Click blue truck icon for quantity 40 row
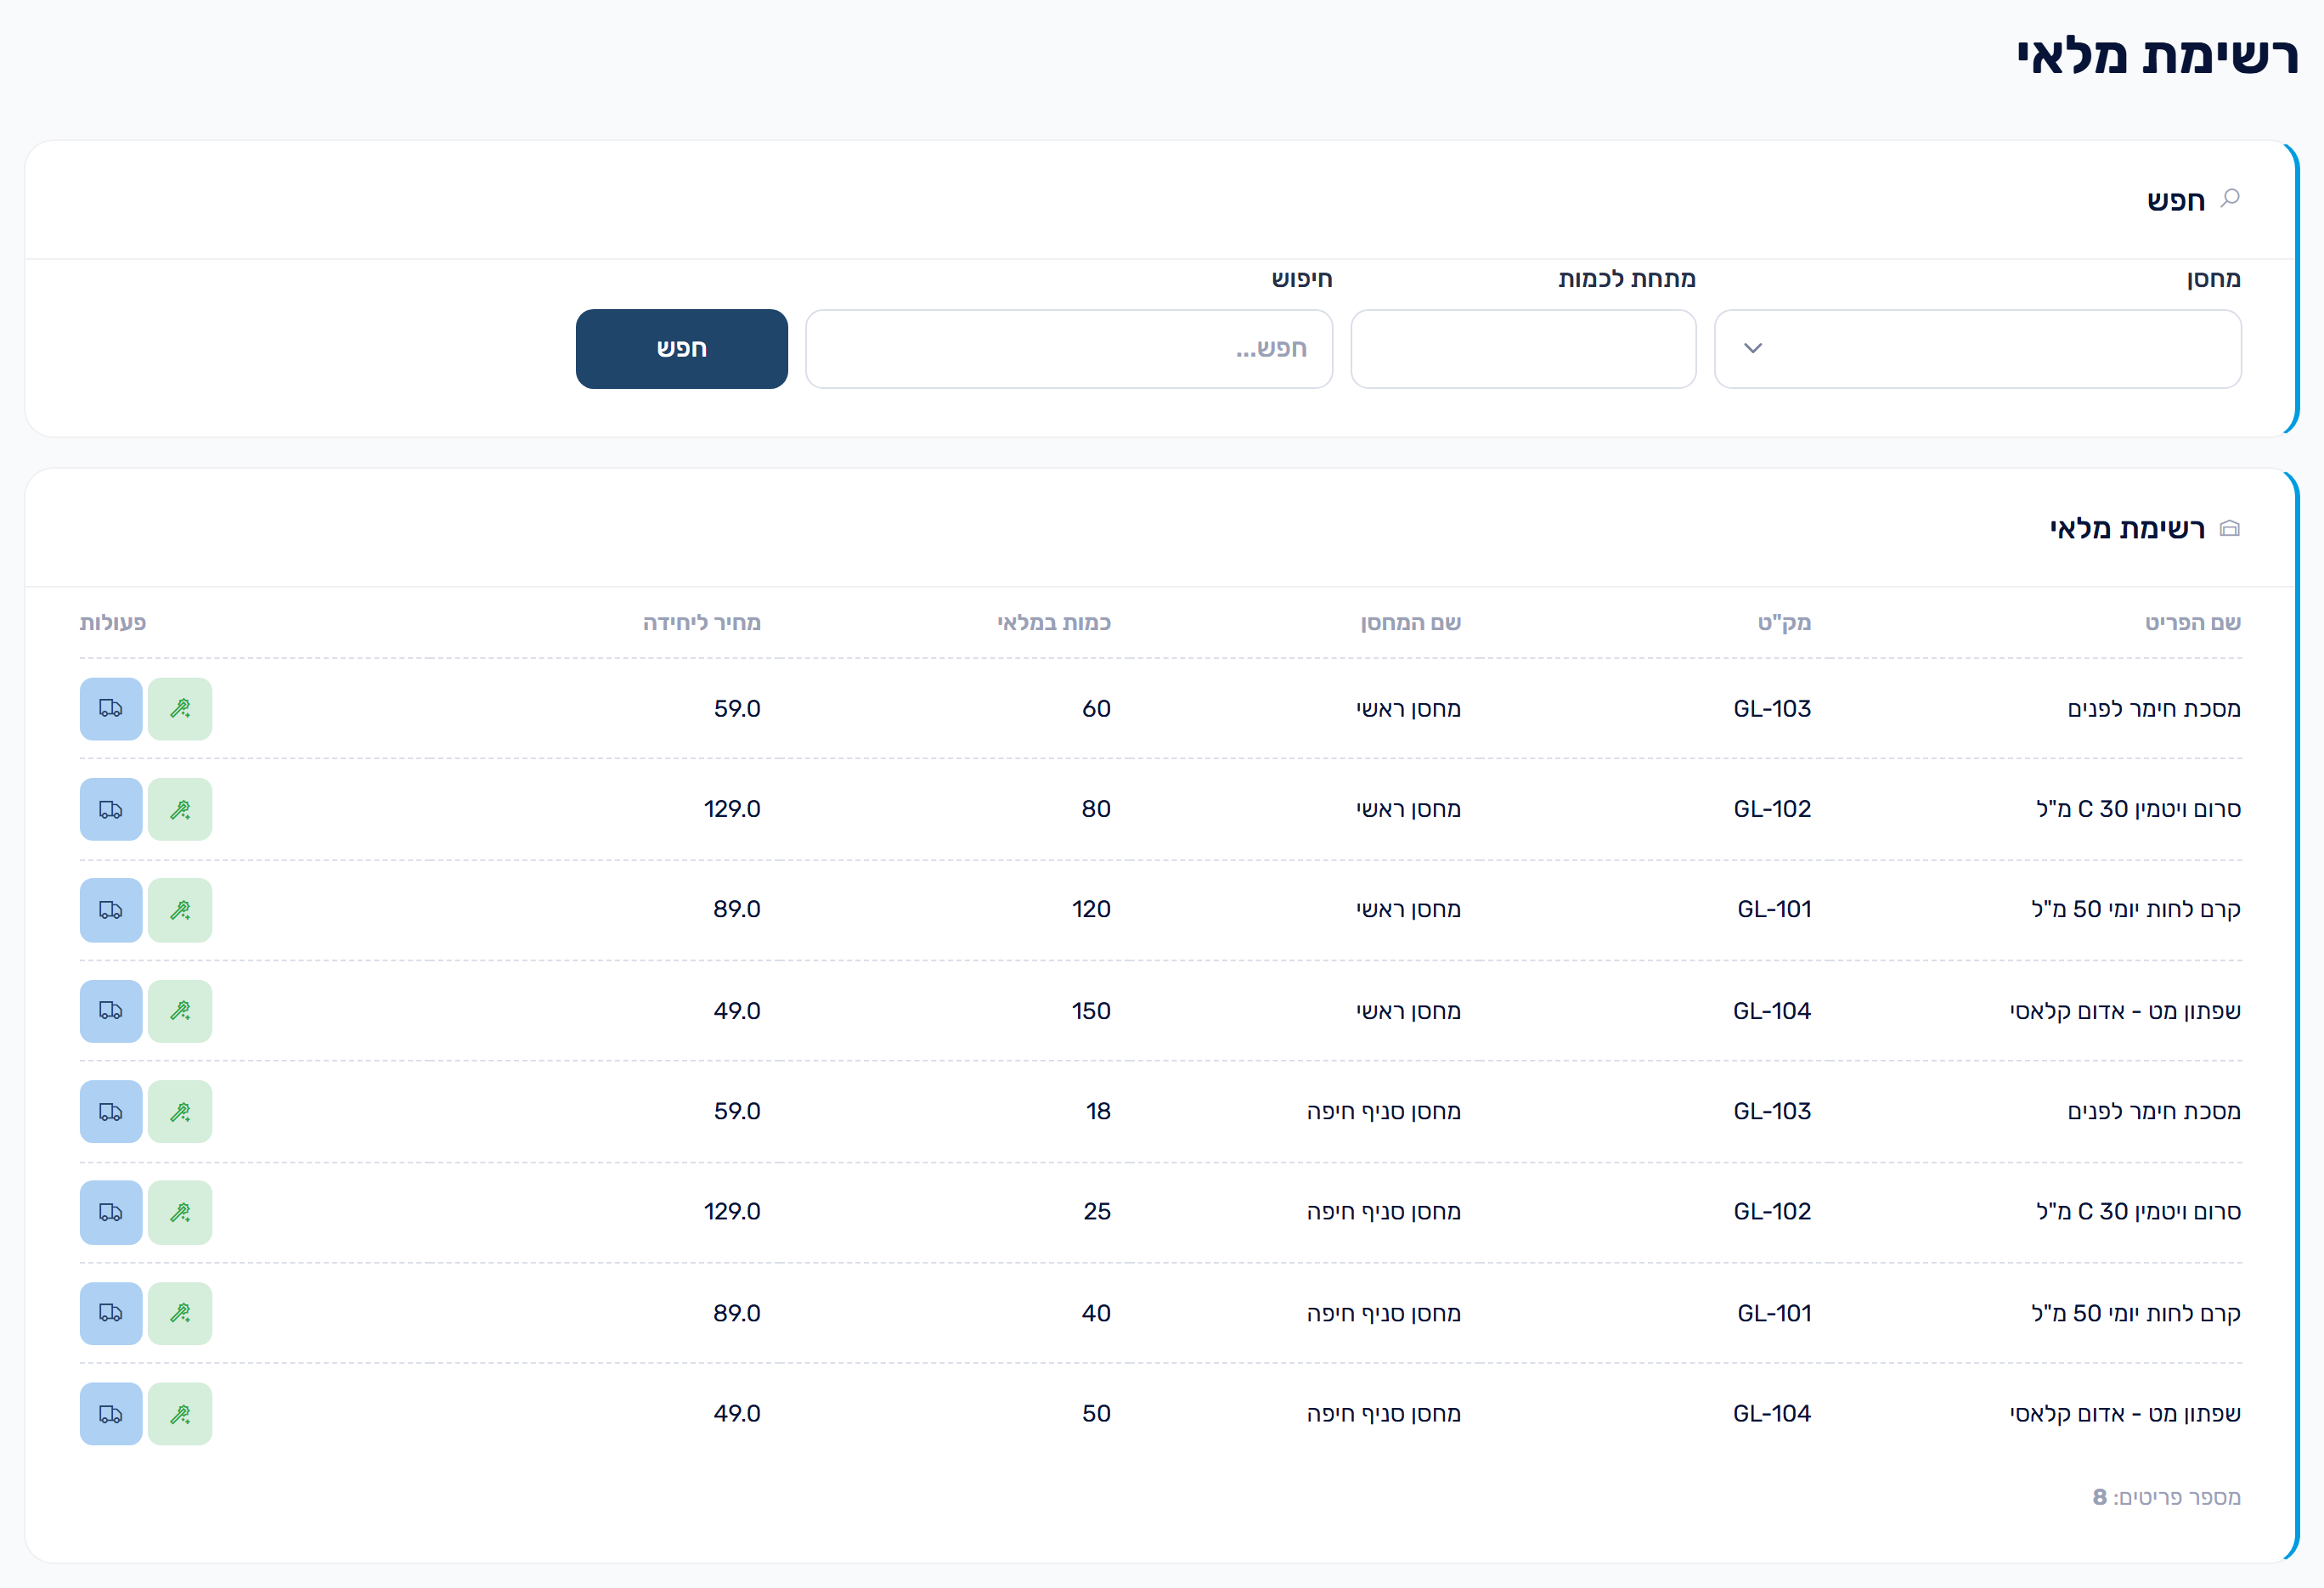 [x=111, y=1314]
